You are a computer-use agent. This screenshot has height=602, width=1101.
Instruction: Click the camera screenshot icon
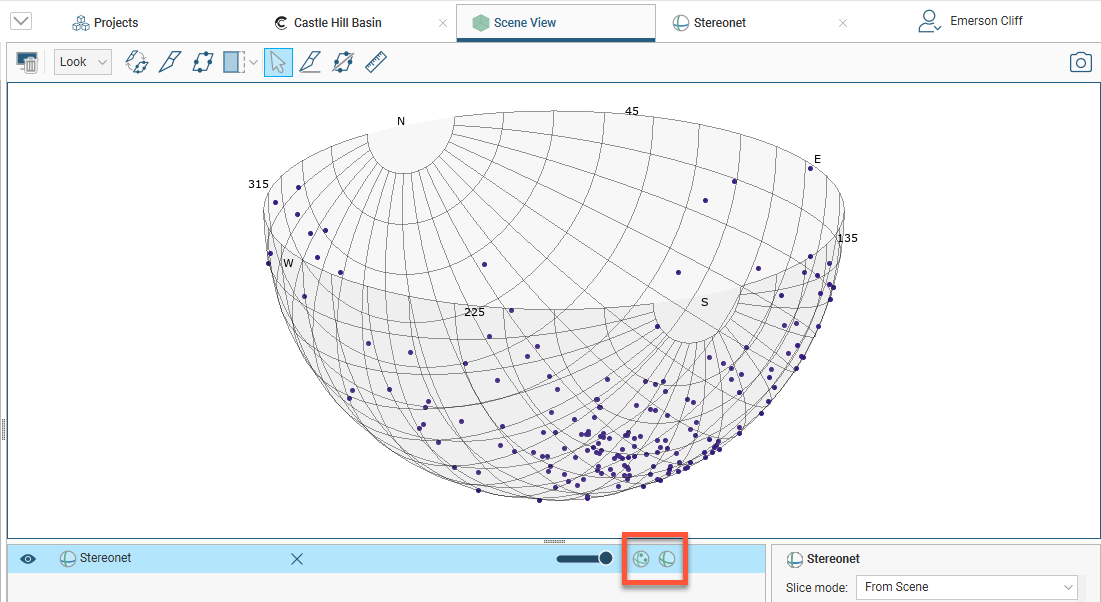[x=1080, y=62]
